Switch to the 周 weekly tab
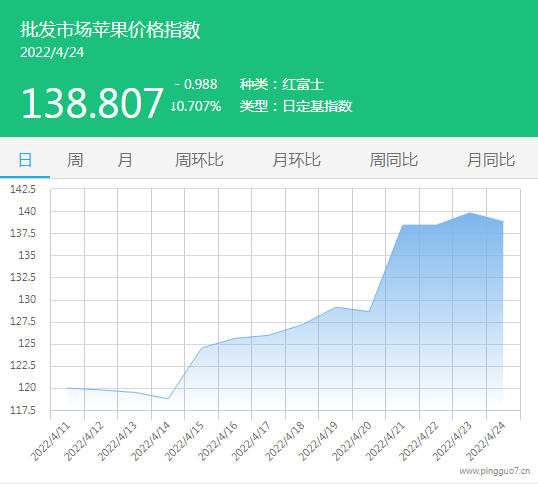 [x=75, y=160]
